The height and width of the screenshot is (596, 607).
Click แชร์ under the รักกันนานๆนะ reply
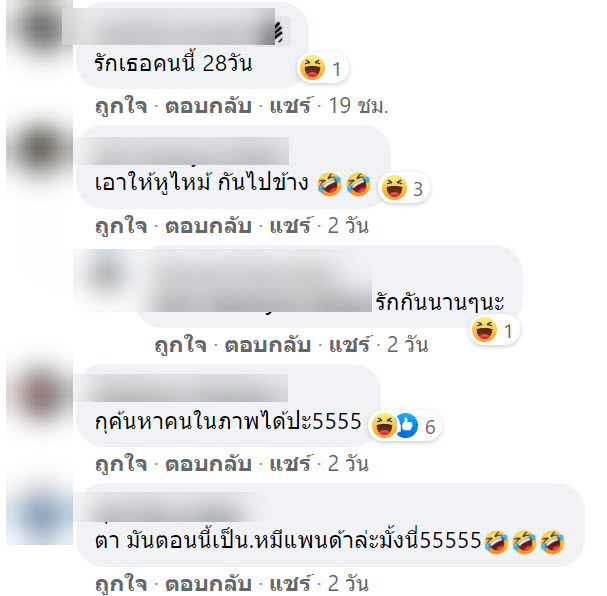[349, 345]
